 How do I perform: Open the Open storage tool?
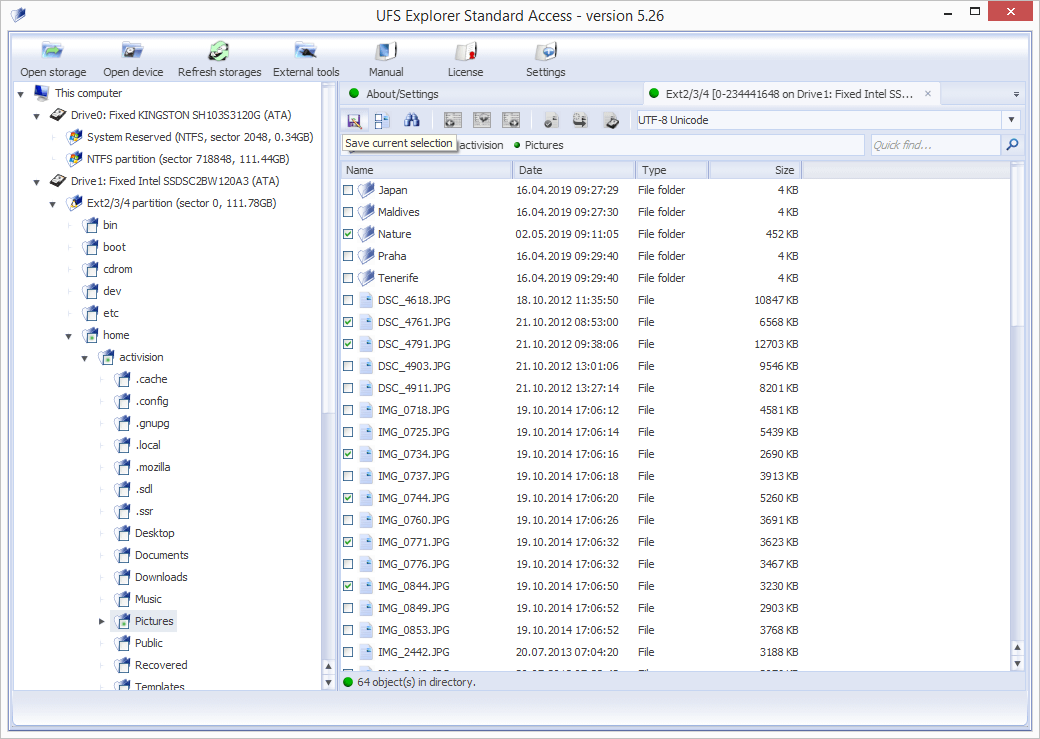[53, 52]
